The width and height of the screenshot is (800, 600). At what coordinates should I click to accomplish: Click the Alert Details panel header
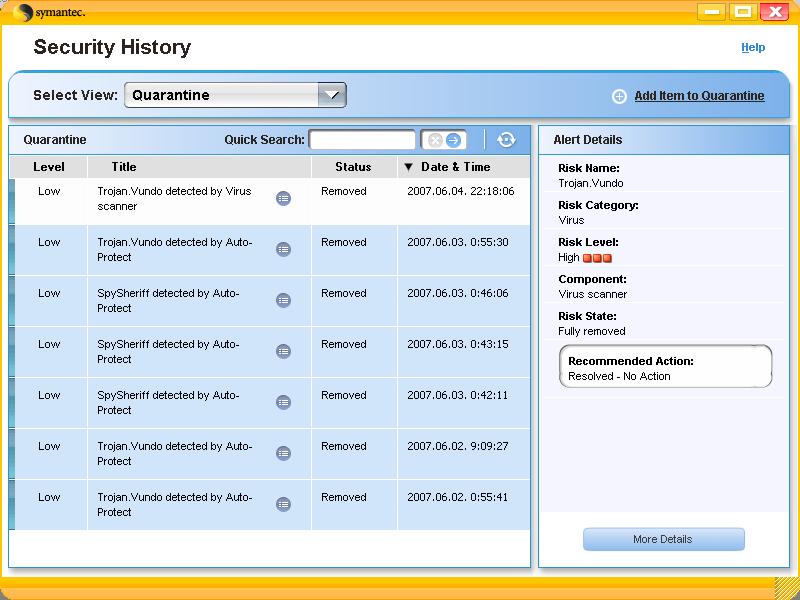tap(664, 140)
